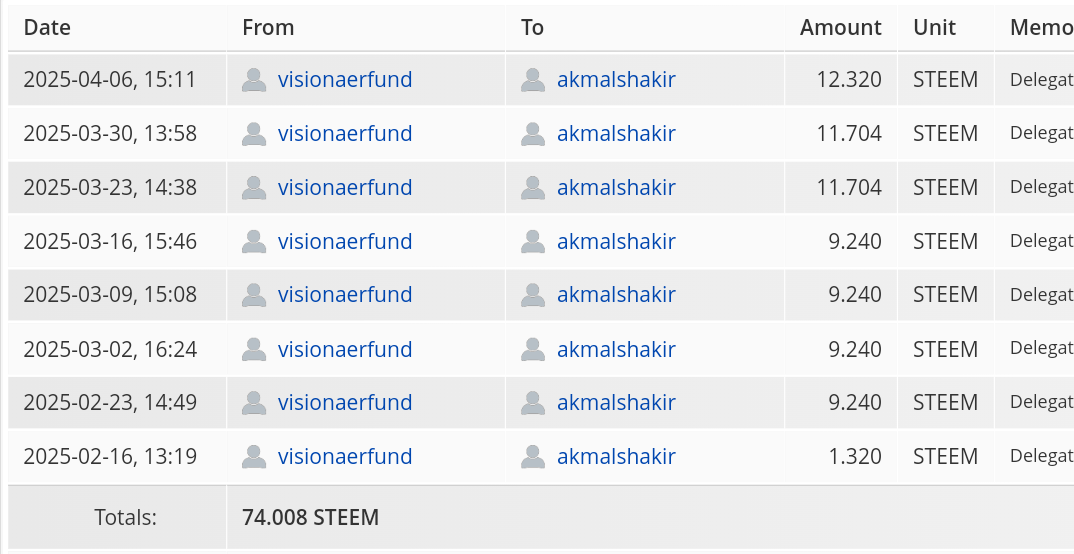Click visionaerfund avatar icon in 2025-03-16 row
Image resolution: width=1074 pixels, height=554 pixels.
pos(254,242)
